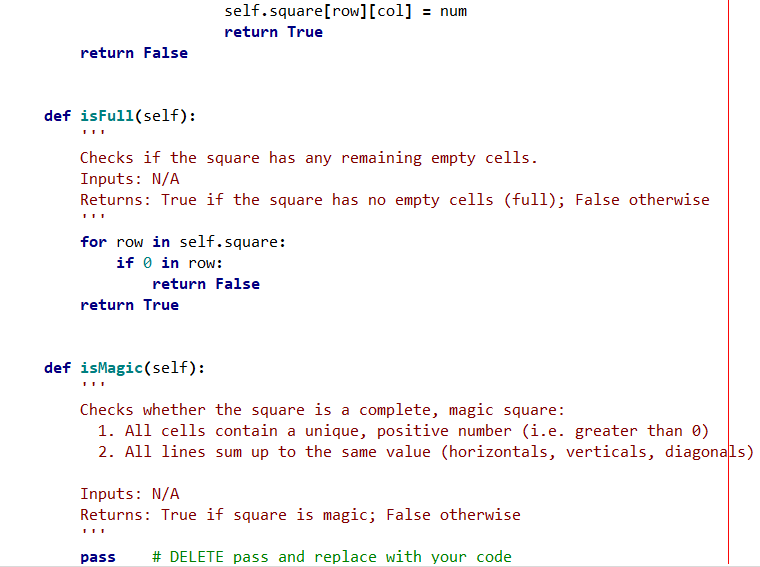Click the opening triple quotes of the isFull docstring
Viewport: 760px width, 567px height.
(x=93, y=131)
